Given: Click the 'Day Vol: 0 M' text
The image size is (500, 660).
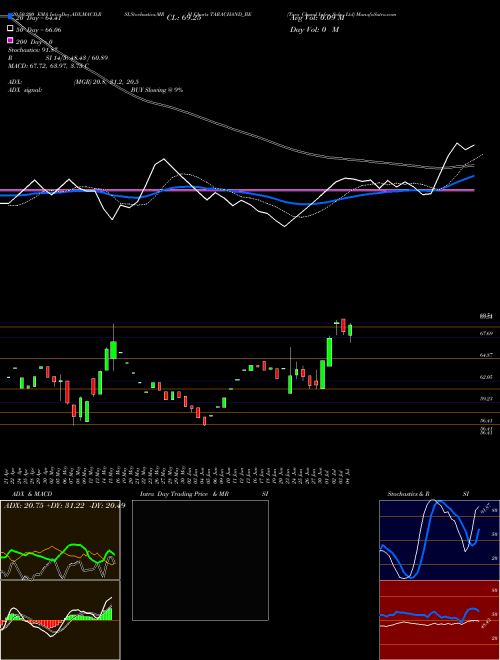Looking at the screenshot, I should click(314, 29).
